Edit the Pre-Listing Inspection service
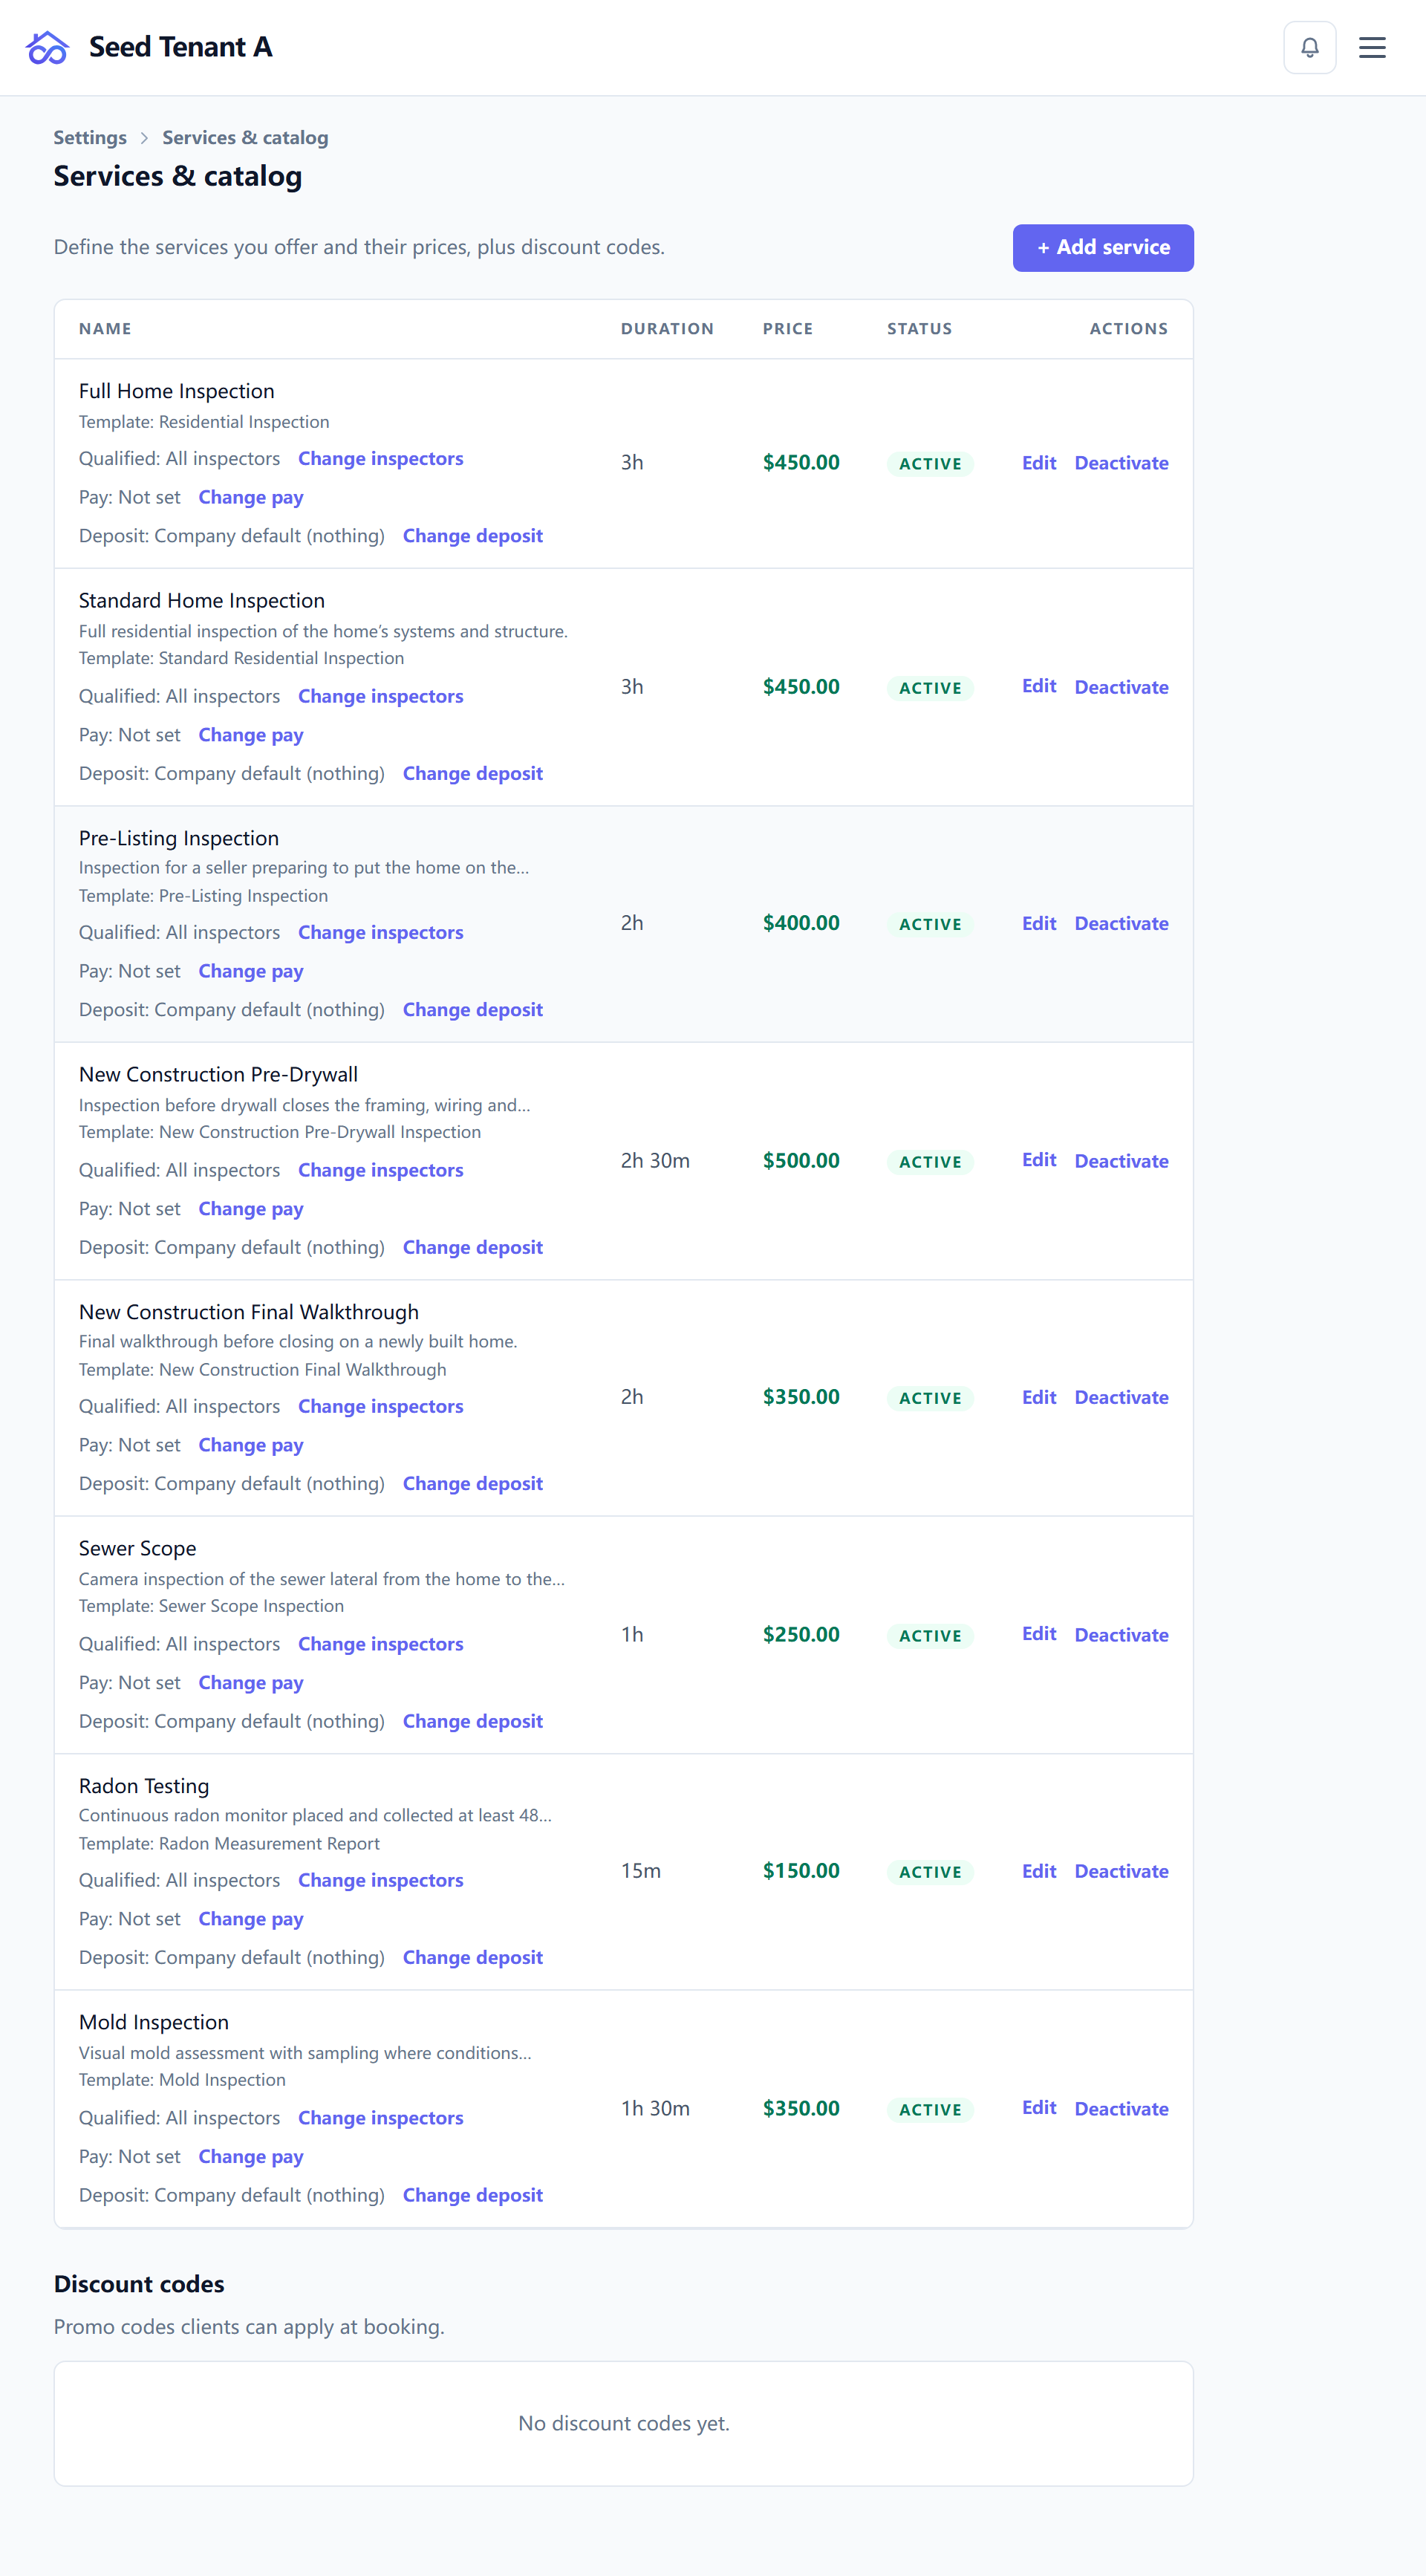 click(1039, 923)
